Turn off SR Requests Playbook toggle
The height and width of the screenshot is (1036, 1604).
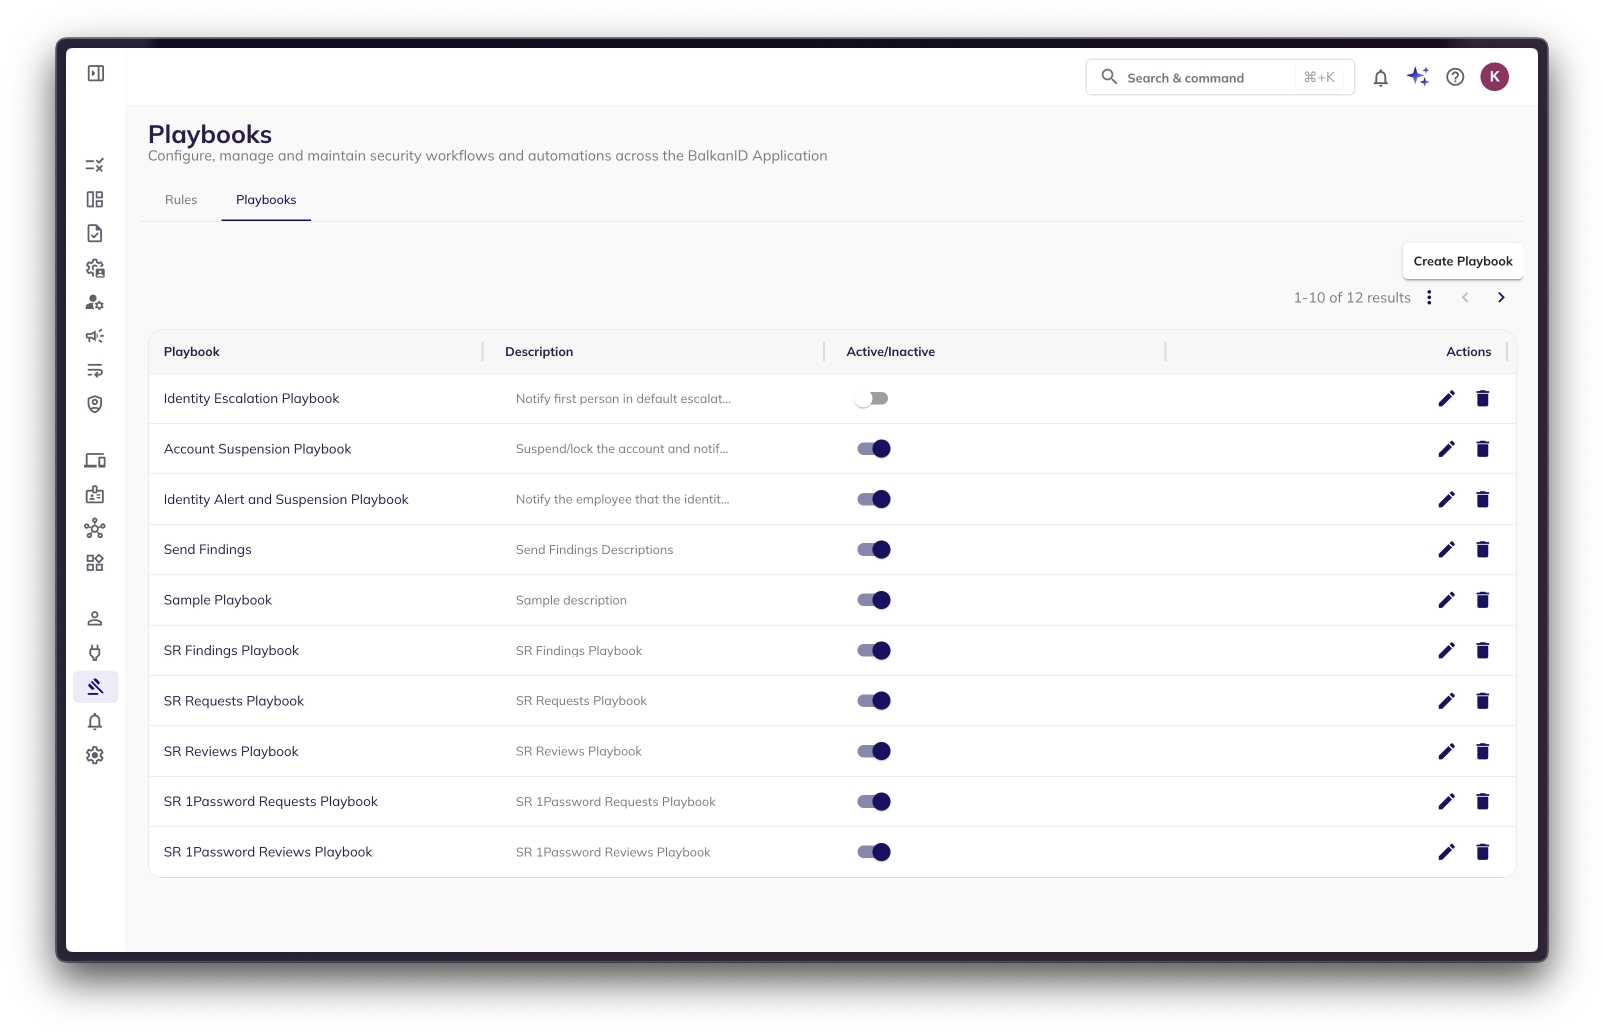pos(873,701)
